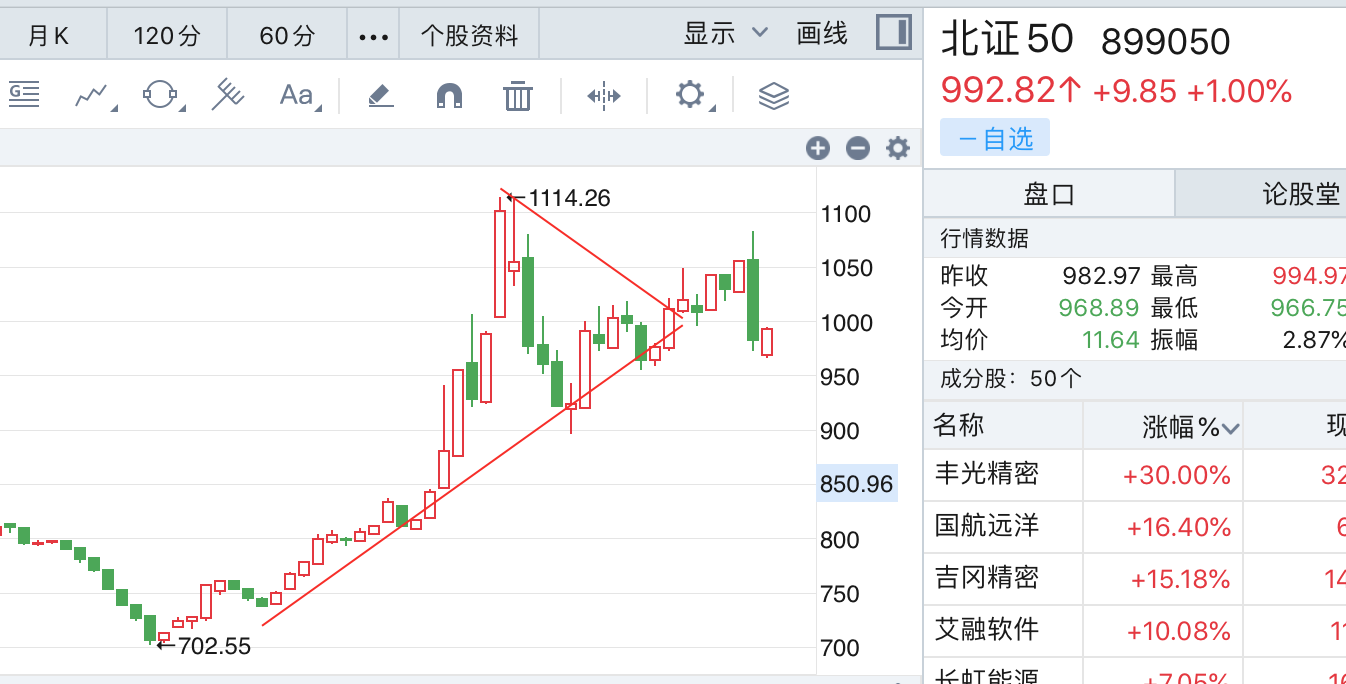Switch to the 盘口 tab

click(x=1049, y=194)
